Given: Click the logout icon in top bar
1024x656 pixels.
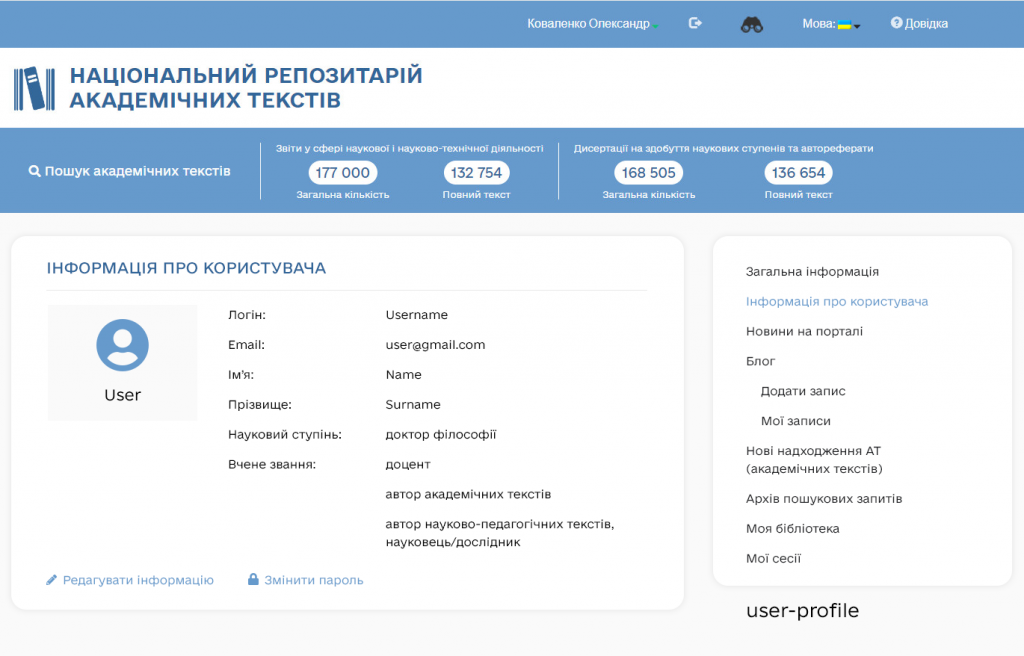Looking at the screenshot, I should pos(695,24).
